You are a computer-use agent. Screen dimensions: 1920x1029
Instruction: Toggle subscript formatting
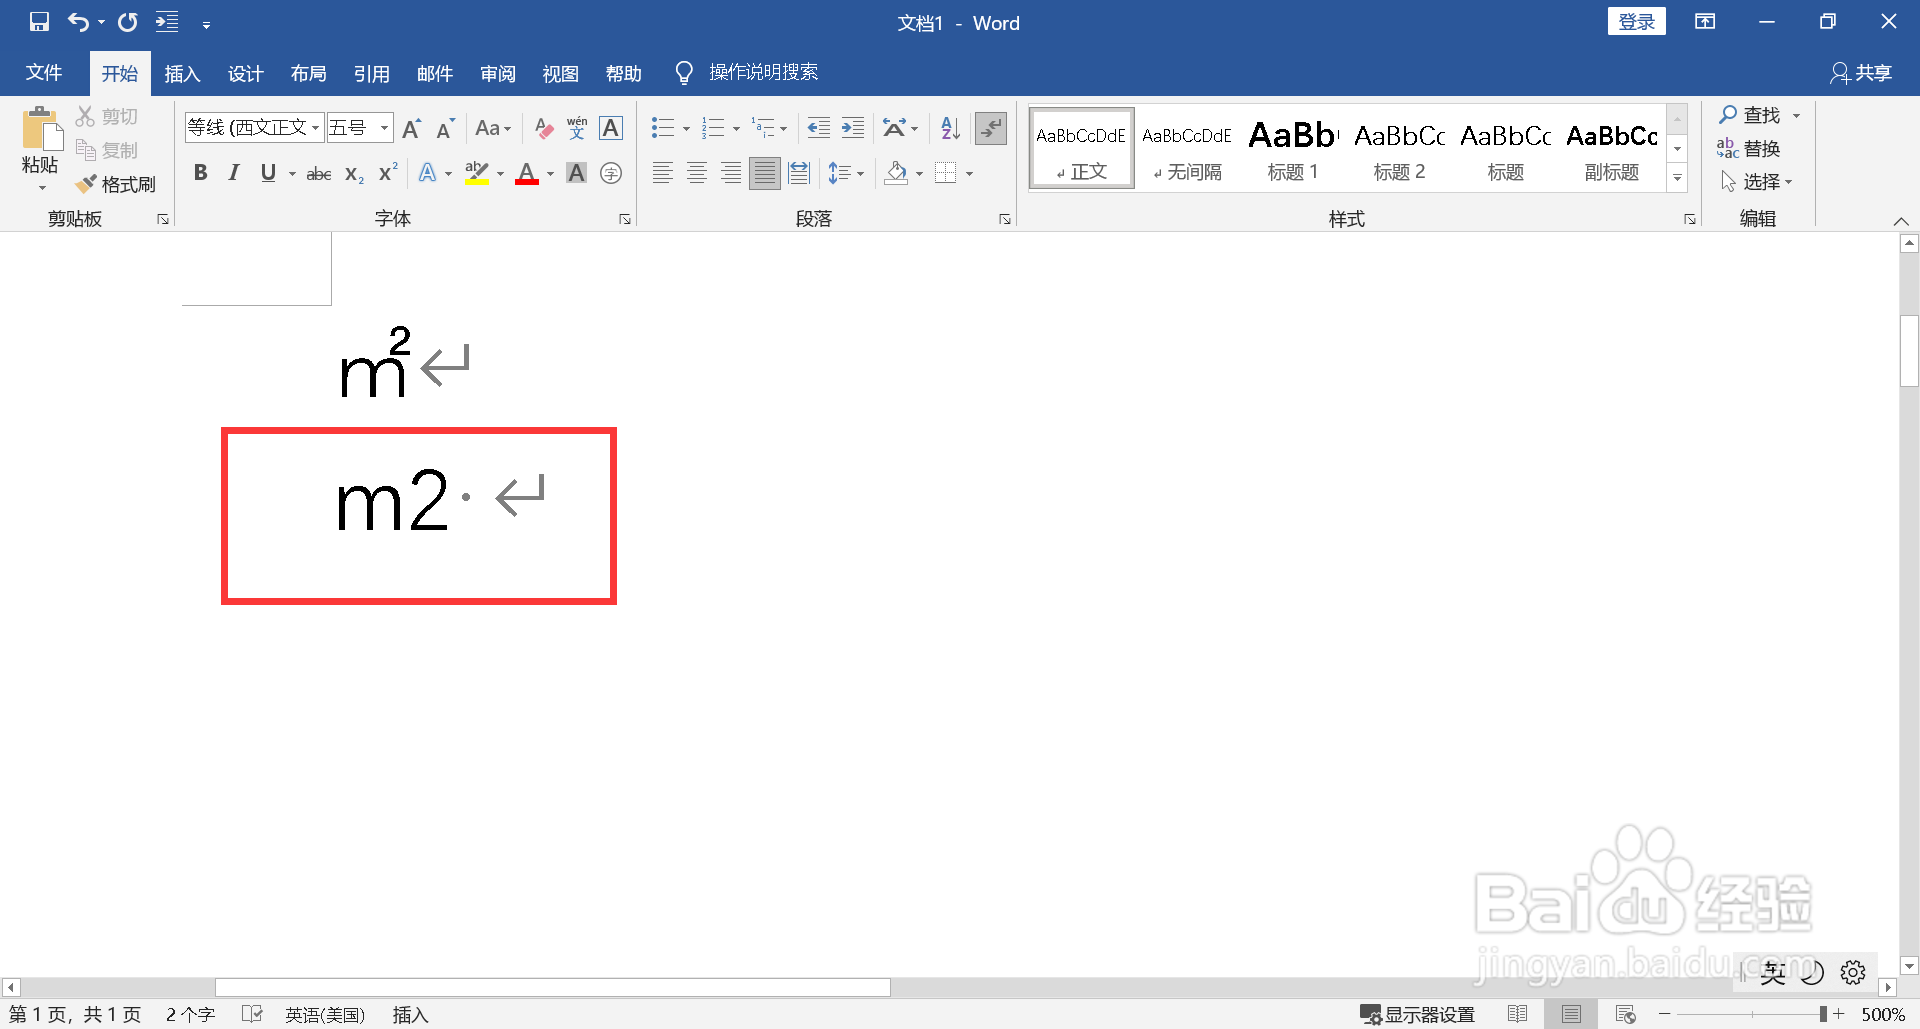(354, 174)
